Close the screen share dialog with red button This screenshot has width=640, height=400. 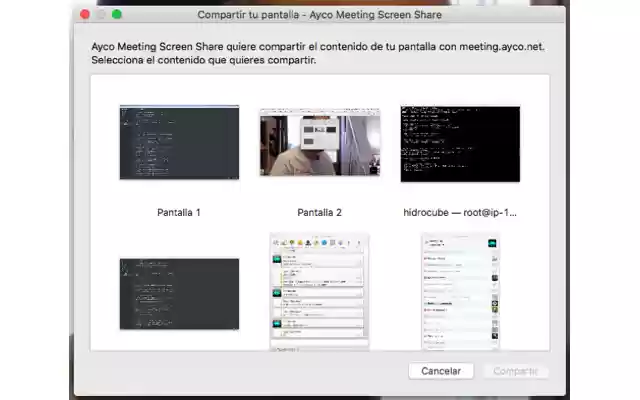[85, 14]
